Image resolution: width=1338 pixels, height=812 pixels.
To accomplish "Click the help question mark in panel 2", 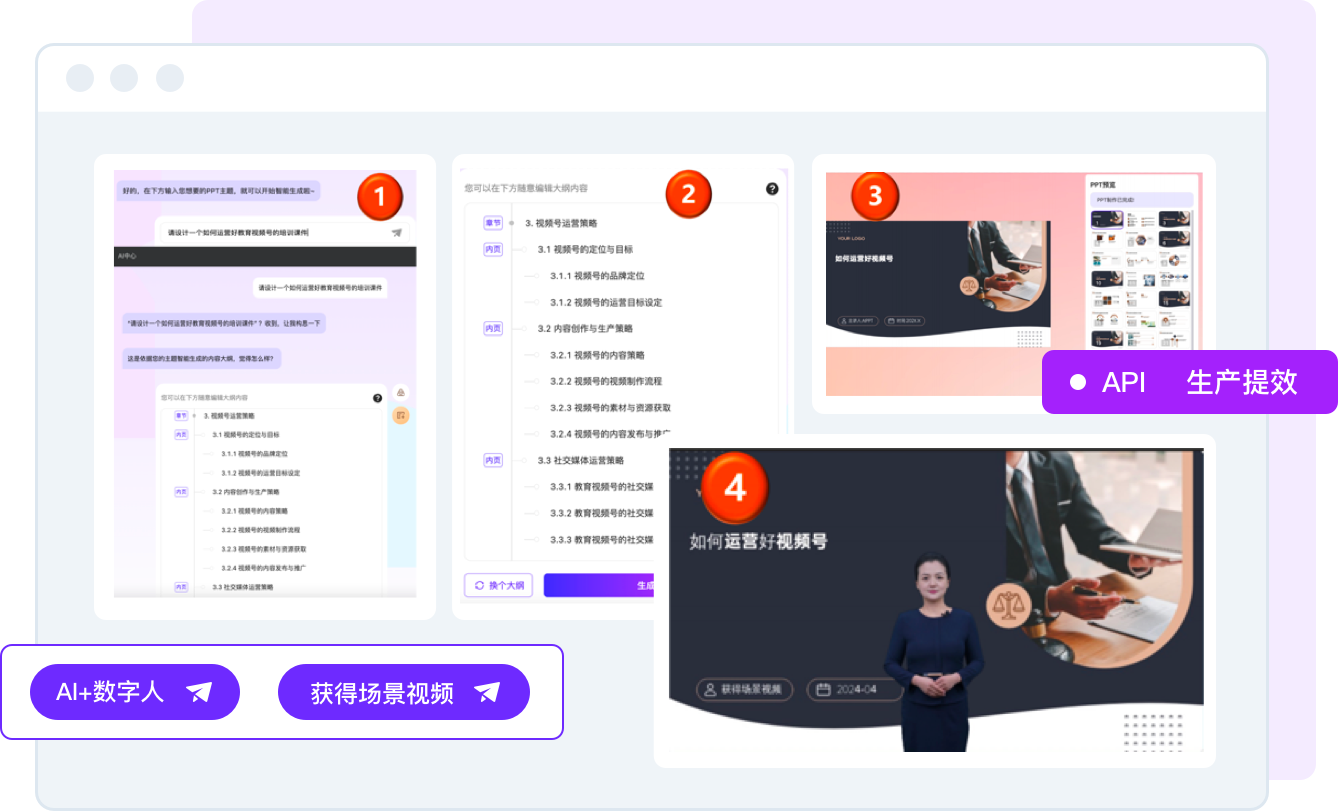I will 772,189.
